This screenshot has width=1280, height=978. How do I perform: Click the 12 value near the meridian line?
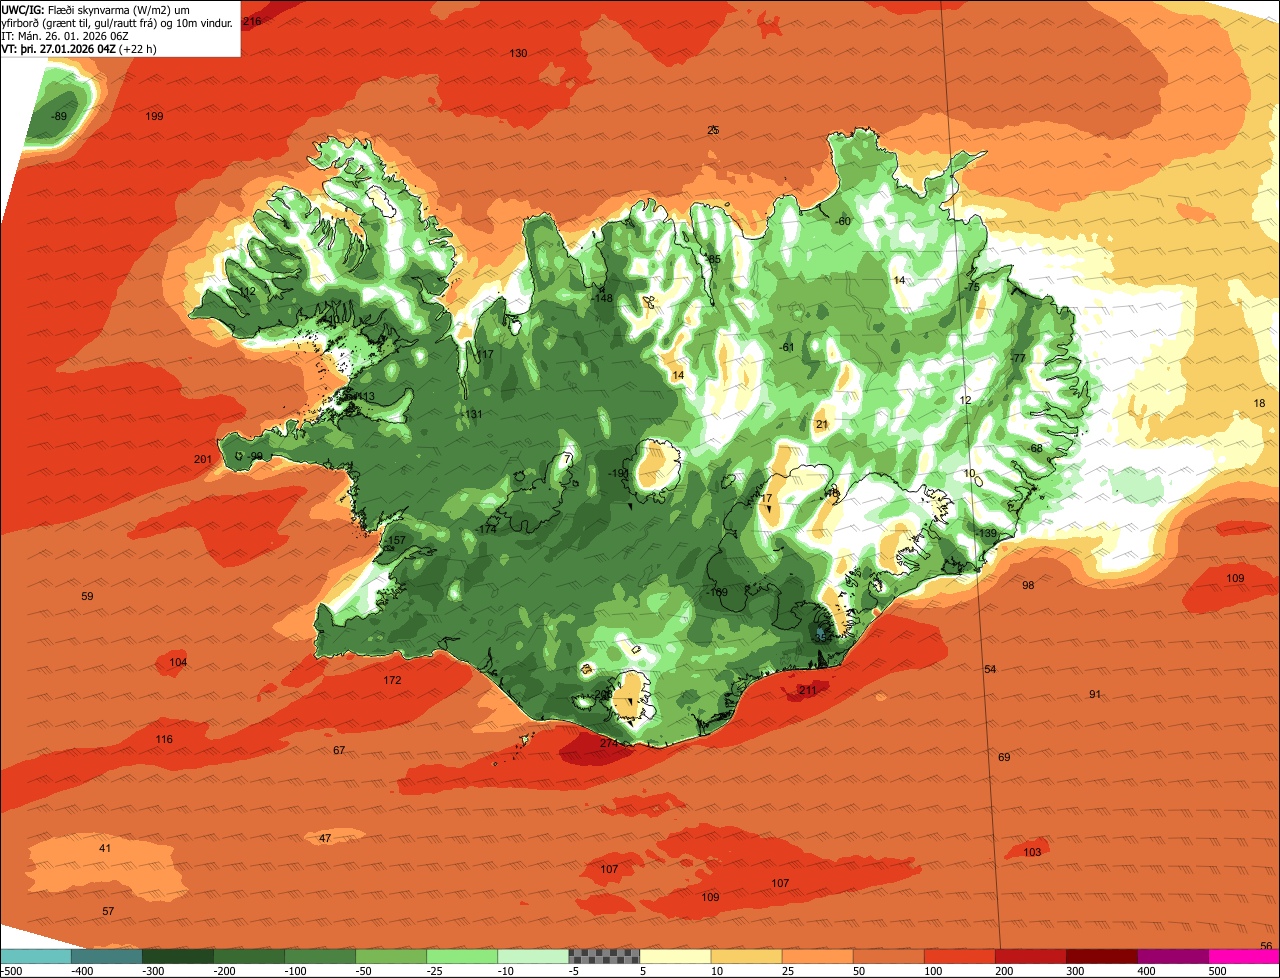click(965, 400)
